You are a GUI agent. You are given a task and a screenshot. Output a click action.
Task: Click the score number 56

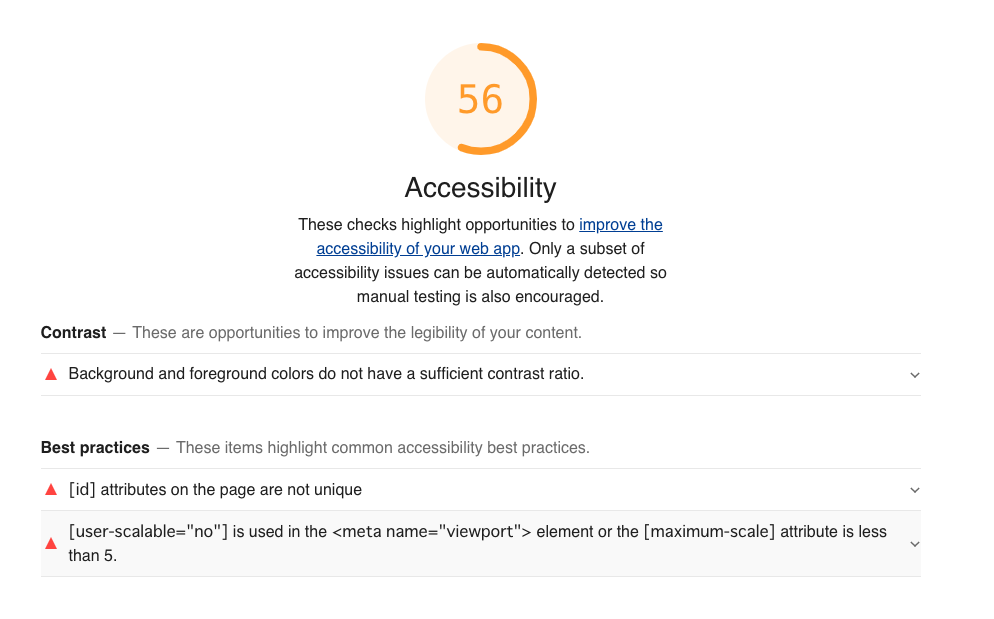pyautogui.click(x=480, y=99)
